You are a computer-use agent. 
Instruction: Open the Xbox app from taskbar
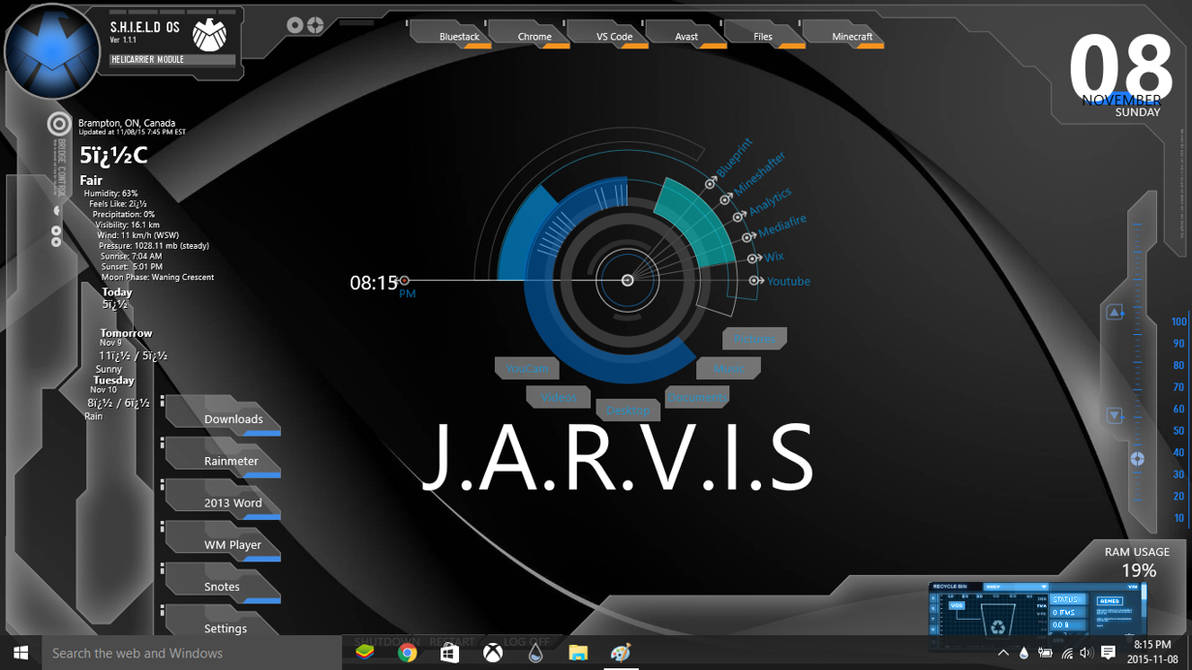493,653
